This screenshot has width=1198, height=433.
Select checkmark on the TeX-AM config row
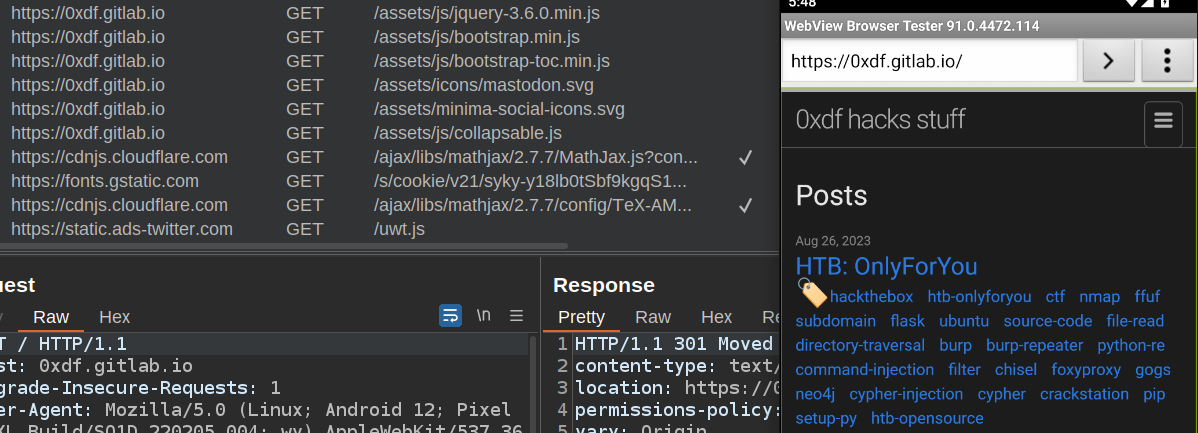pos(744,205)
